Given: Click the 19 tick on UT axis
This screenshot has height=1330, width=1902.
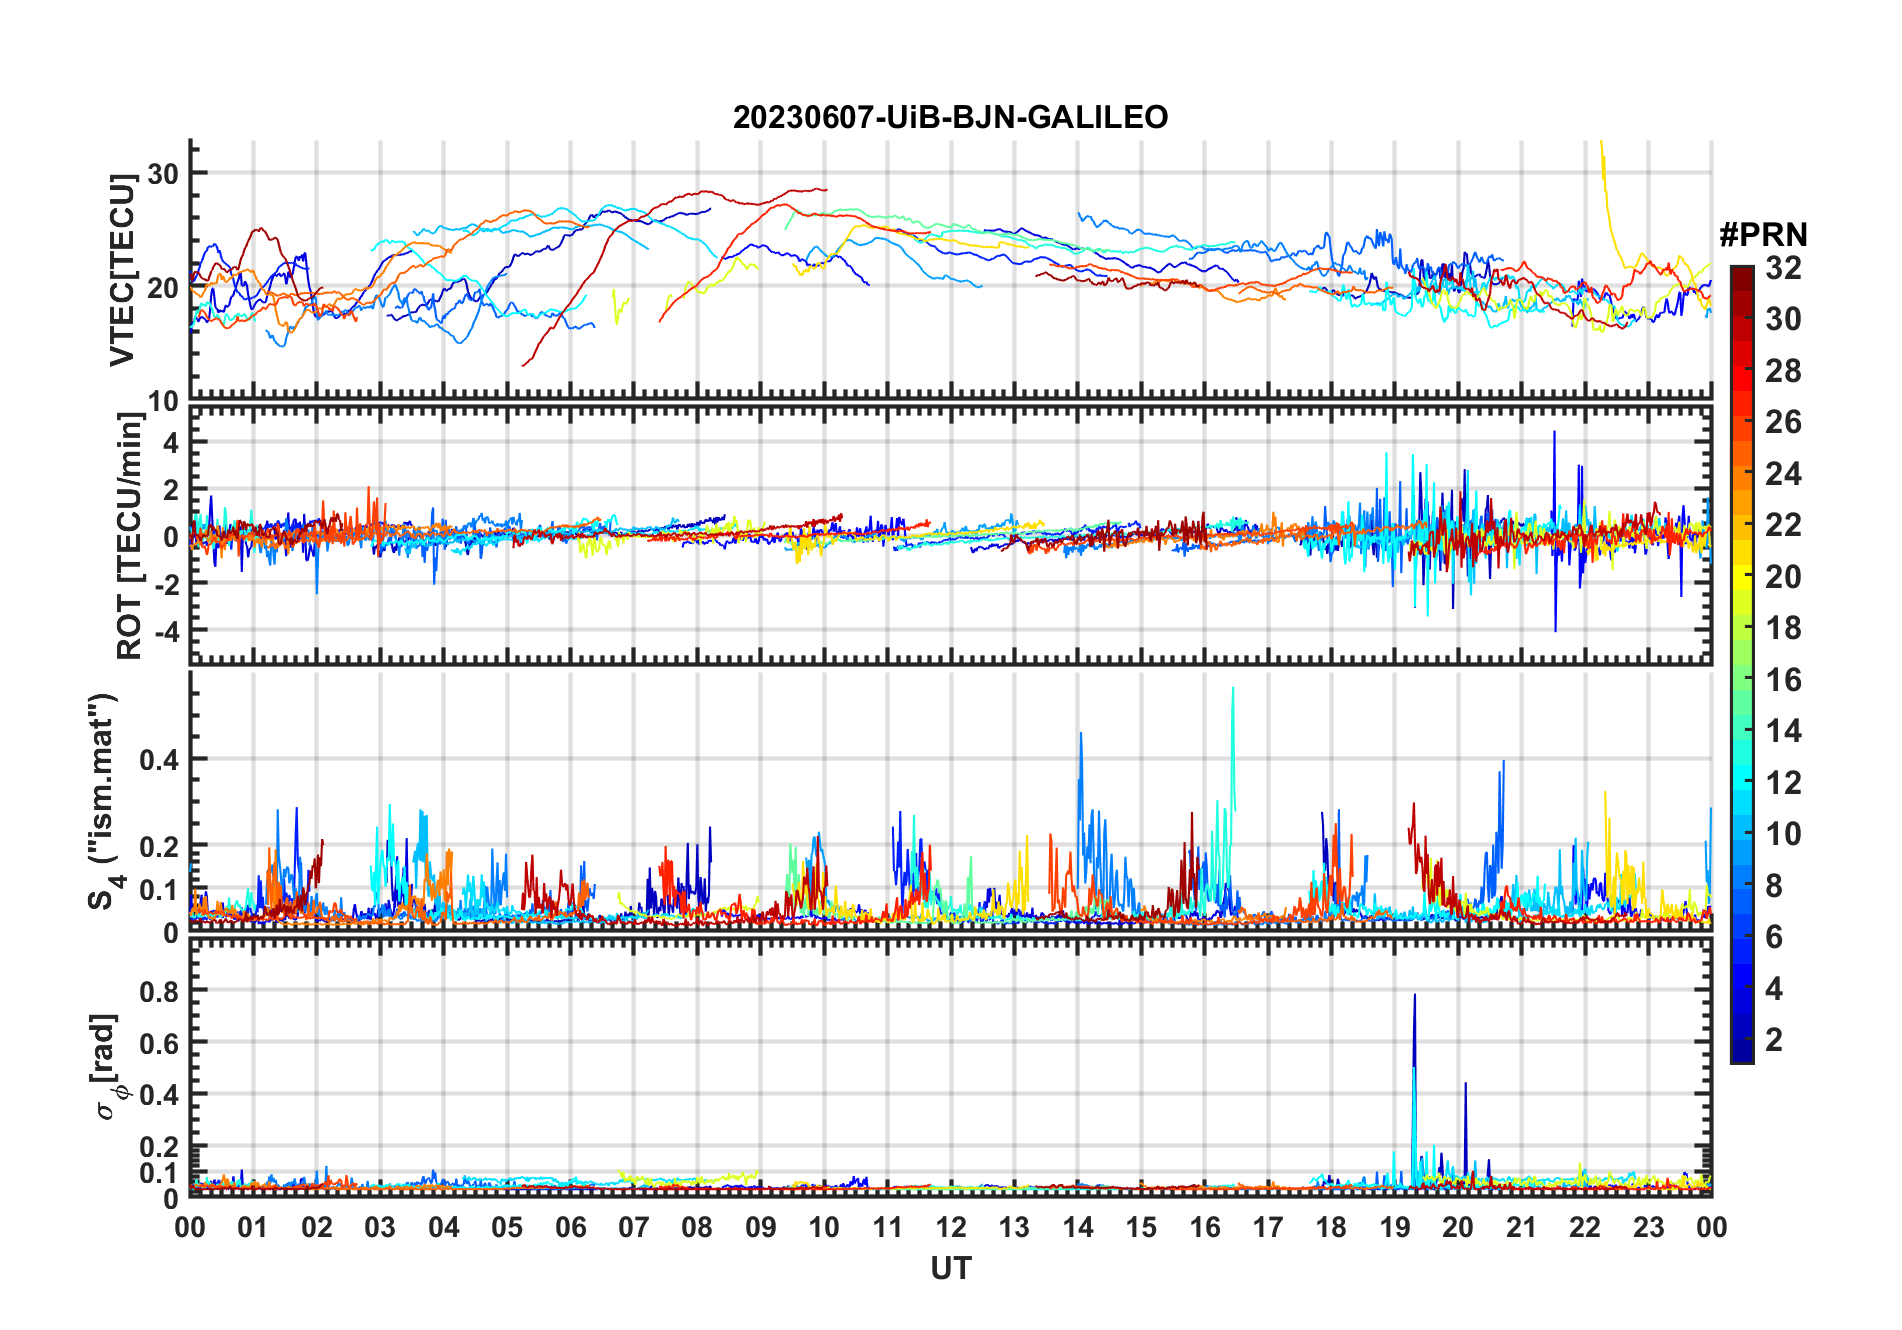Looking at the screenshot, I should [1394, 1227].
